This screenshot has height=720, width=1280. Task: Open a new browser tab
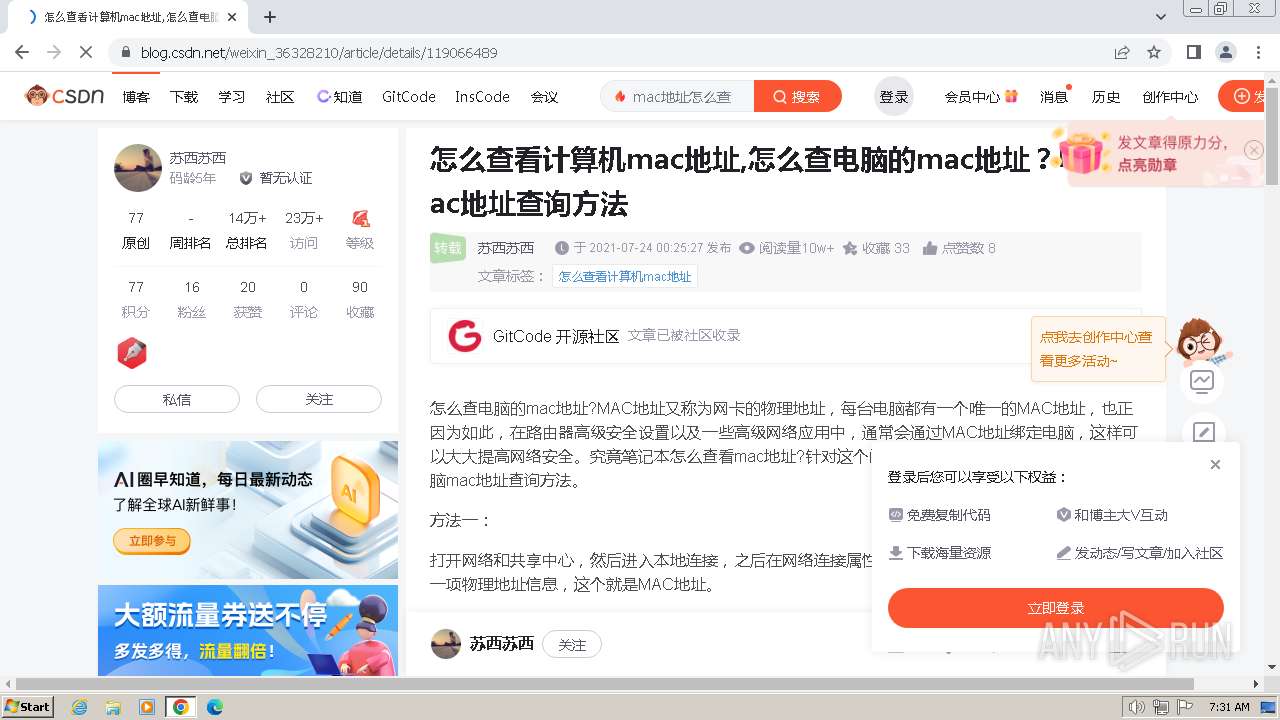coord(270,17)
